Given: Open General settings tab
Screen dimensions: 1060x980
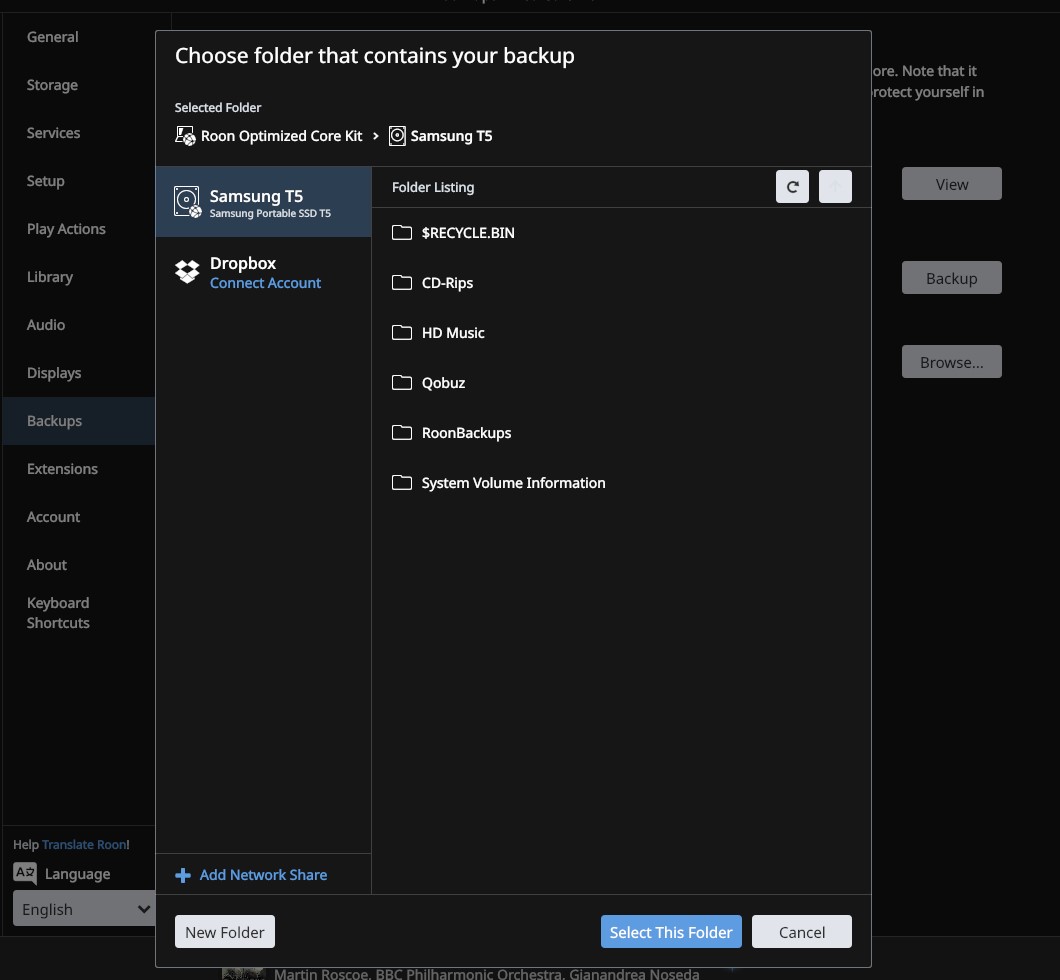Looking at the screenshot, I should coord(53,37).
